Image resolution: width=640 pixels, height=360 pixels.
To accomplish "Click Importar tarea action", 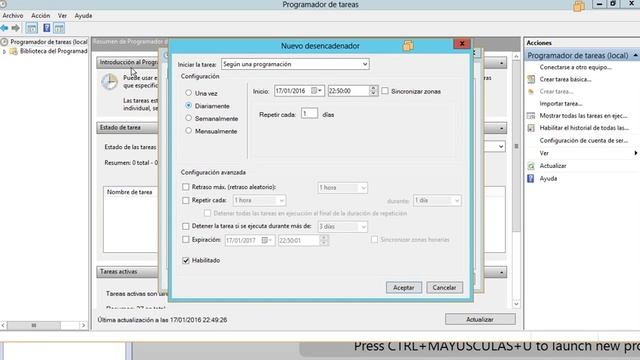I will click(561, 104).
